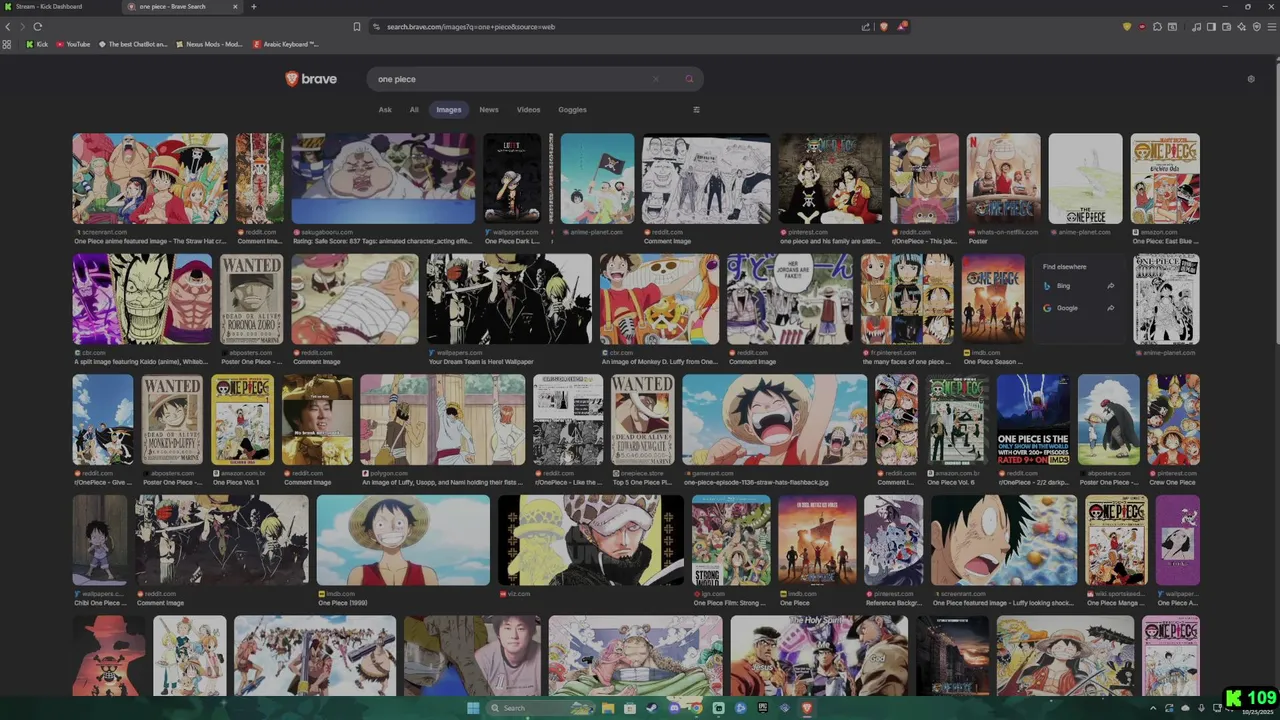Click the Brave logo on search page
Image resolution: width=1280 pixels, height=720 pixels.
point(311,79)
